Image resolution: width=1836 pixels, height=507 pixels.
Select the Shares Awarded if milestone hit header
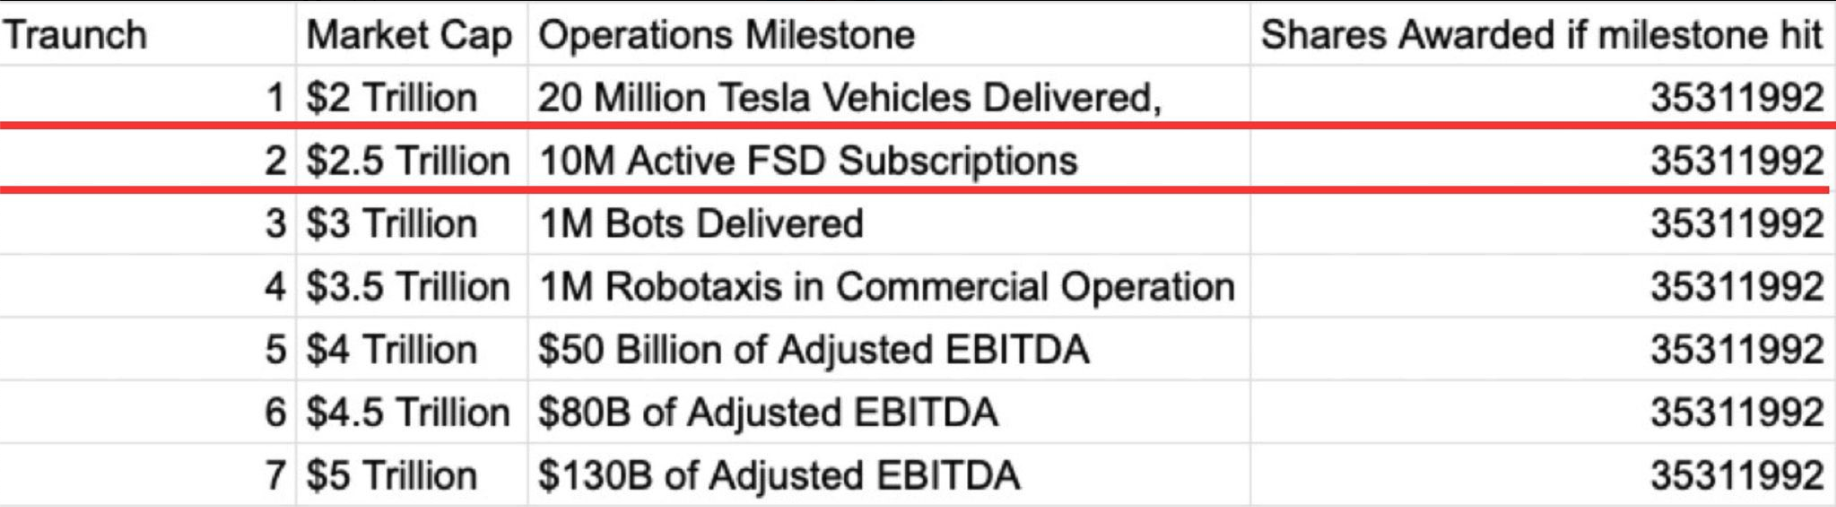pos(1541,35)
